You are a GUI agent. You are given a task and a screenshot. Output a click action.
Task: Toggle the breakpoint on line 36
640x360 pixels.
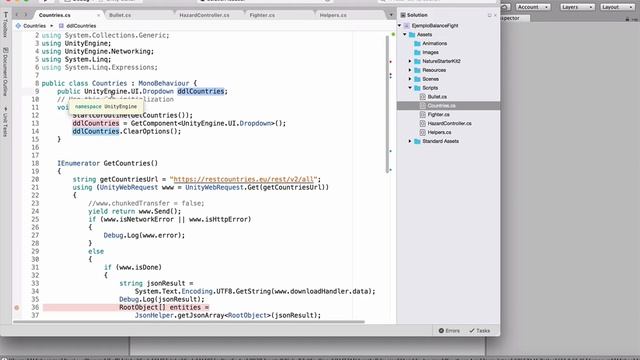[17, 307]
